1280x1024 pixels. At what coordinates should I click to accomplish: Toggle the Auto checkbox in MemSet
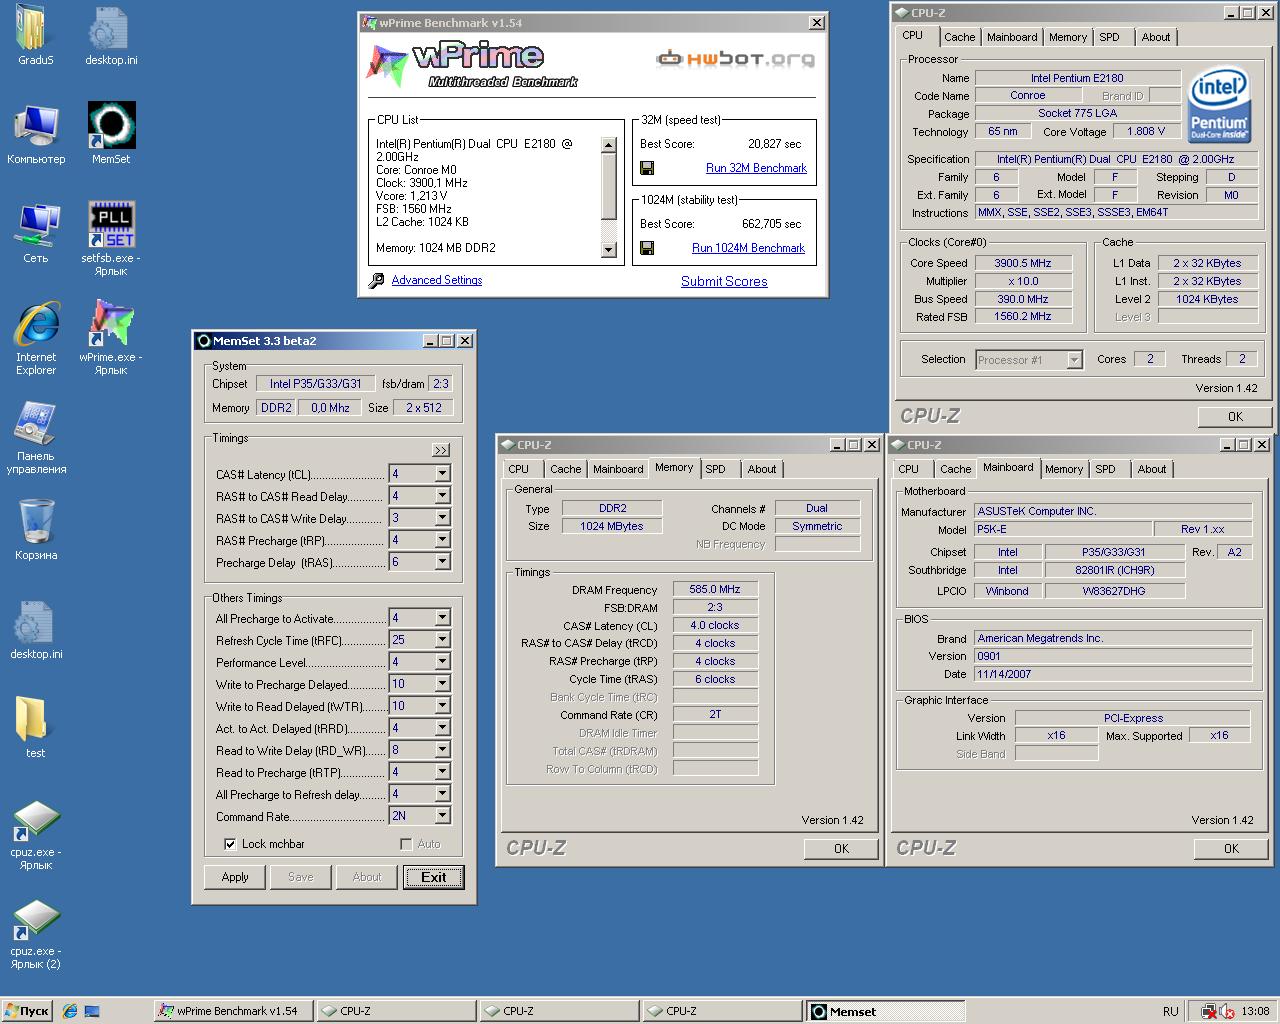(x=406, y=844)
